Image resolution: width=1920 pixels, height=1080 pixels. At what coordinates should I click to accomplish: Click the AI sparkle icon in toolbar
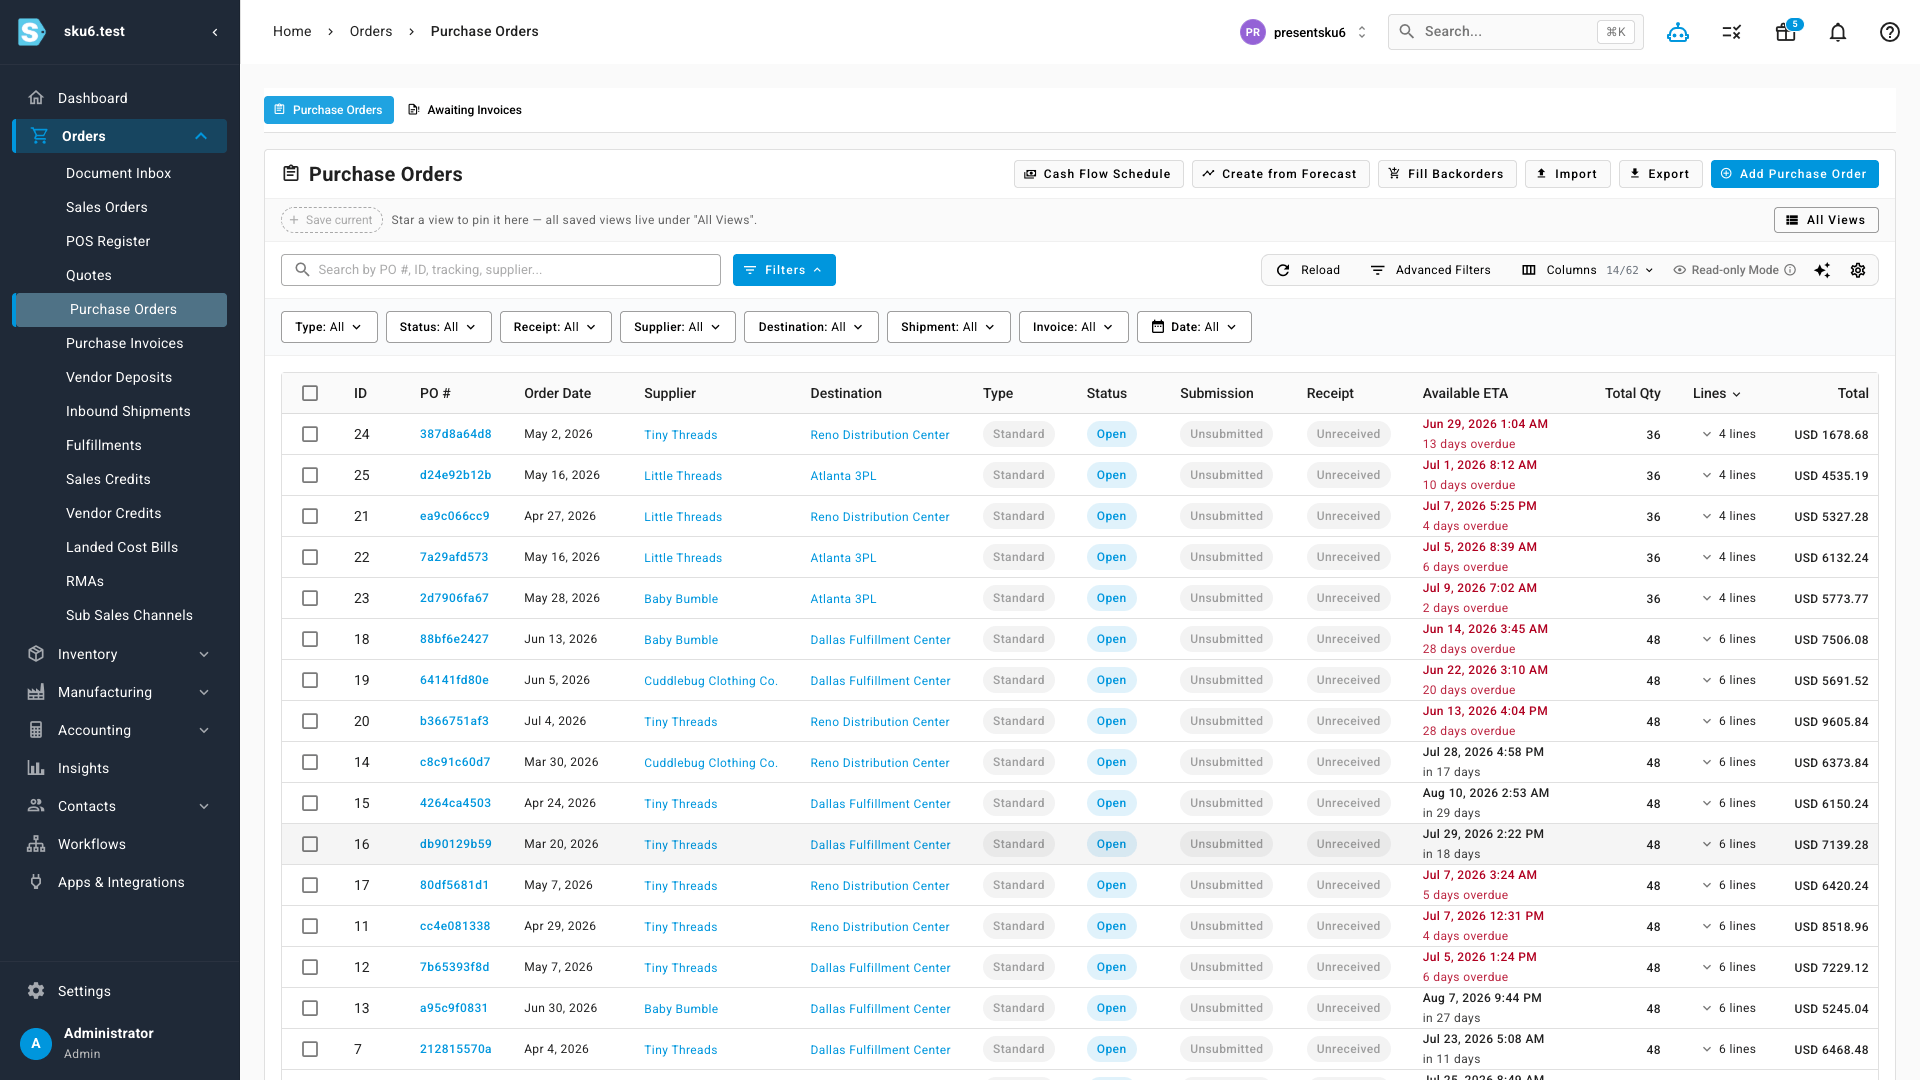[1822, 270]
